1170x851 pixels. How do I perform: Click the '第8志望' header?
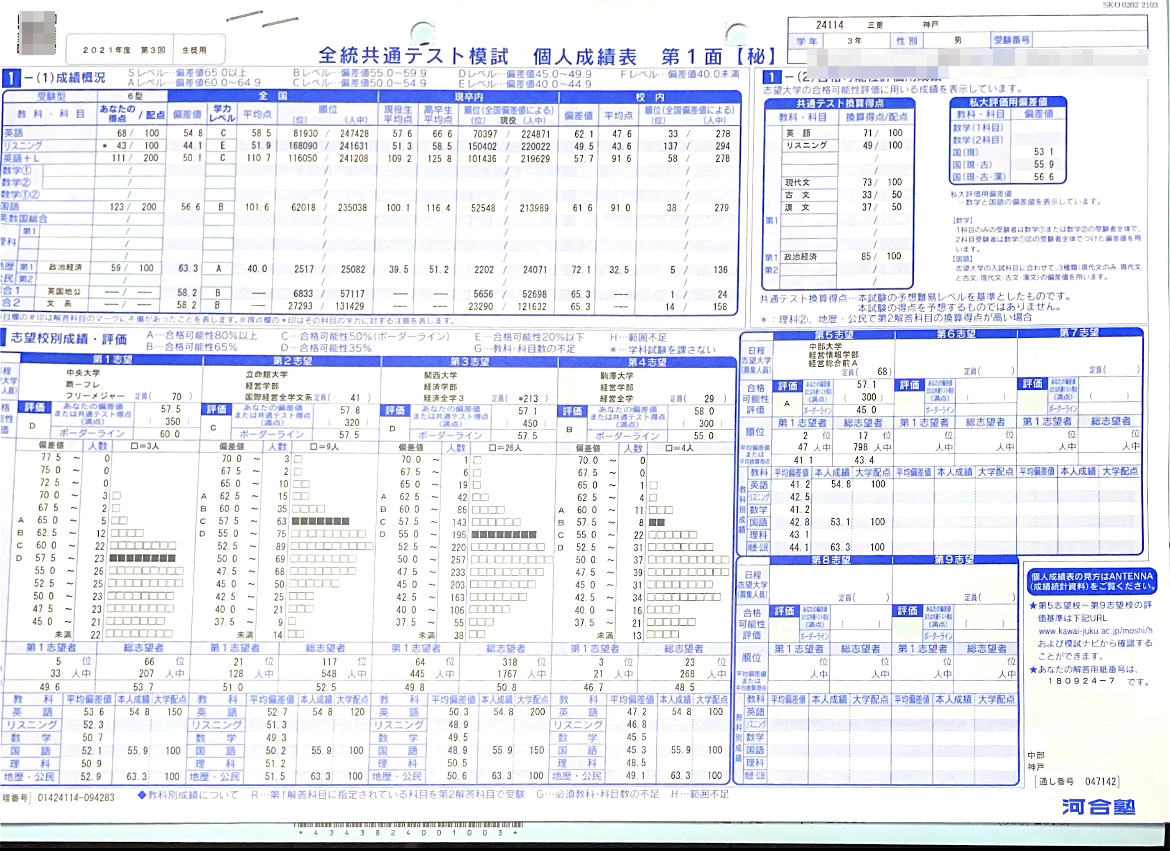point(830,559)
